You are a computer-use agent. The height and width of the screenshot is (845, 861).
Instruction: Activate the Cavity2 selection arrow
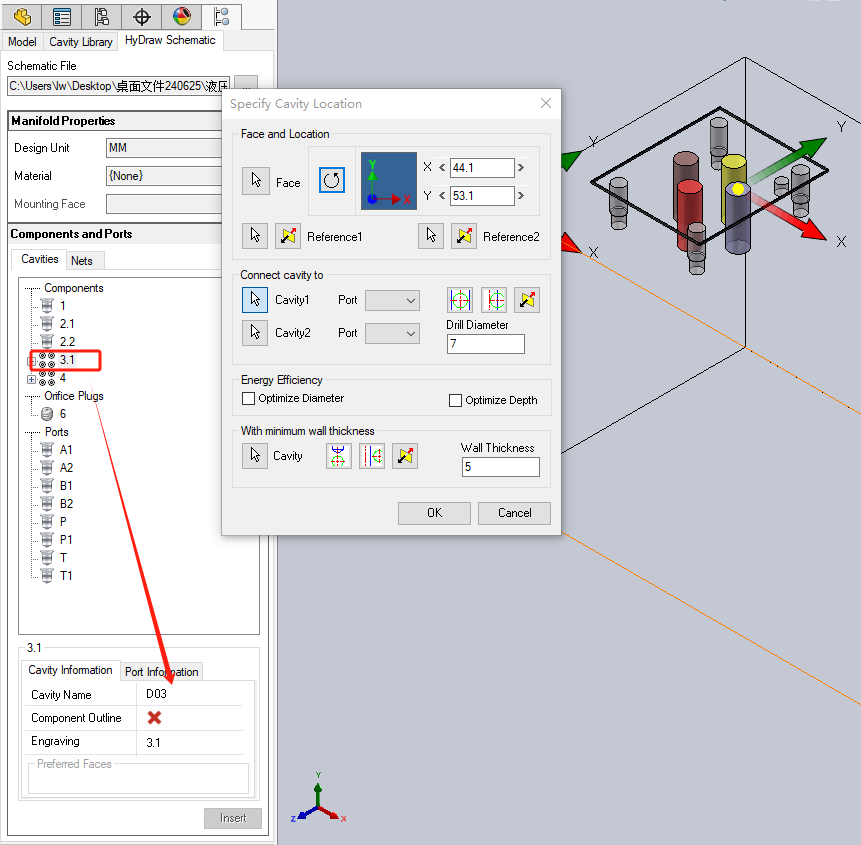[255, 333]
